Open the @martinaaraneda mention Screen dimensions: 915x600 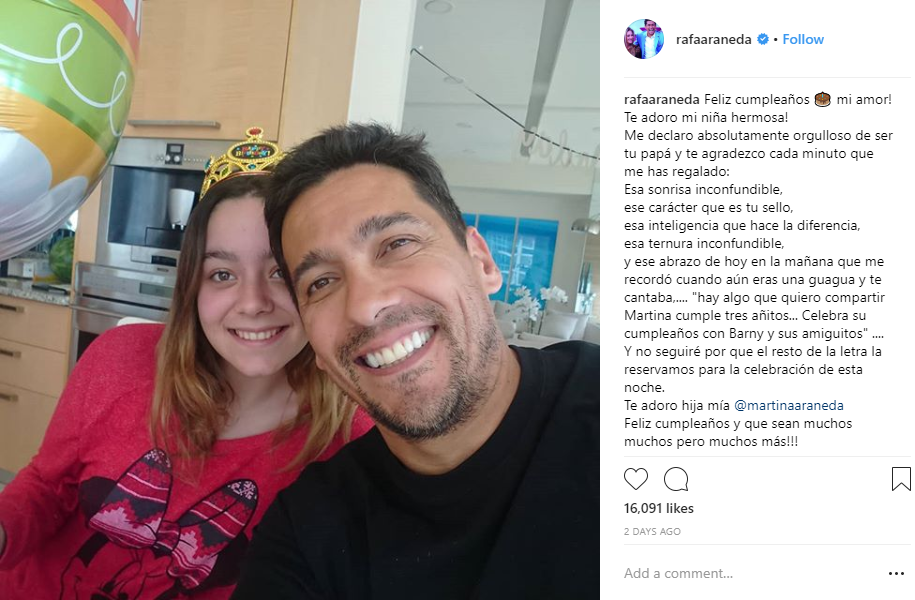[x=788, y=405]
